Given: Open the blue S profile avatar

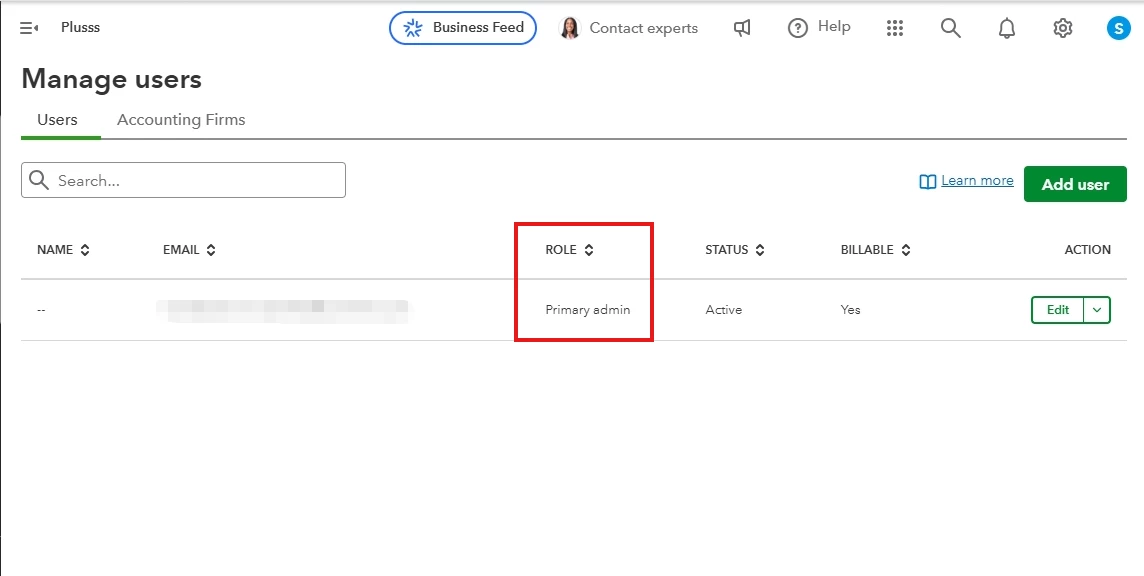Looking at the screenshot, I should pos(1118,28).
